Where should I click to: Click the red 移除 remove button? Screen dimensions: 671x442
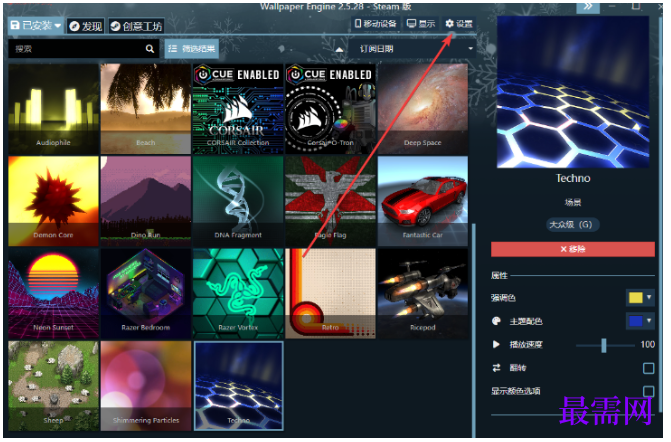(573, 249)
